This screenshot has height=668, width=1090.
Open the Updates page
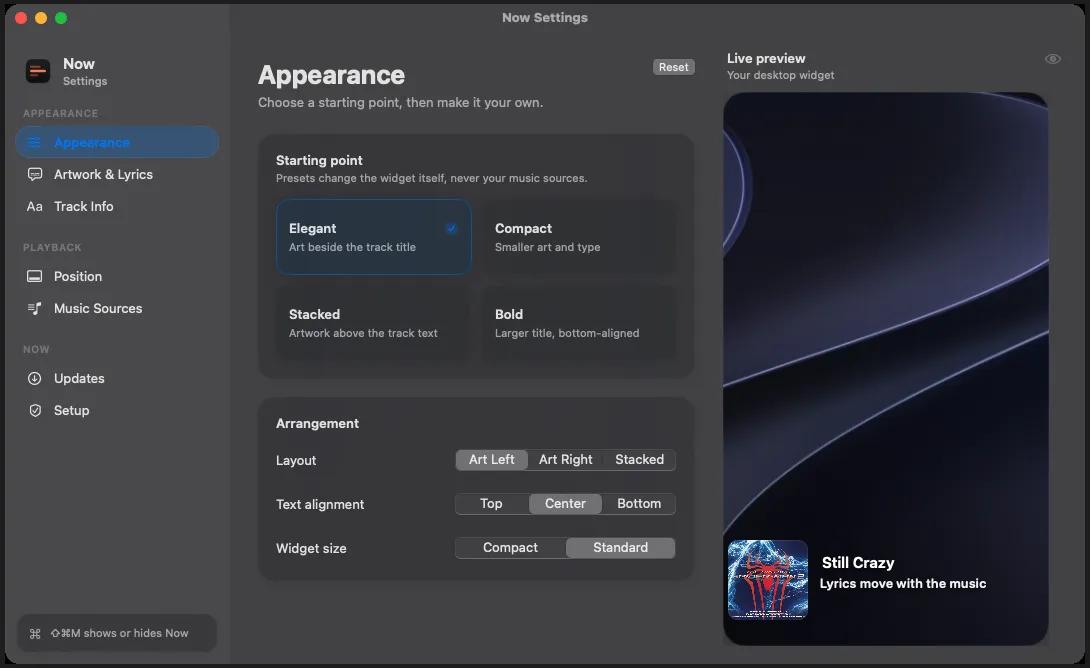click(117, 379)
